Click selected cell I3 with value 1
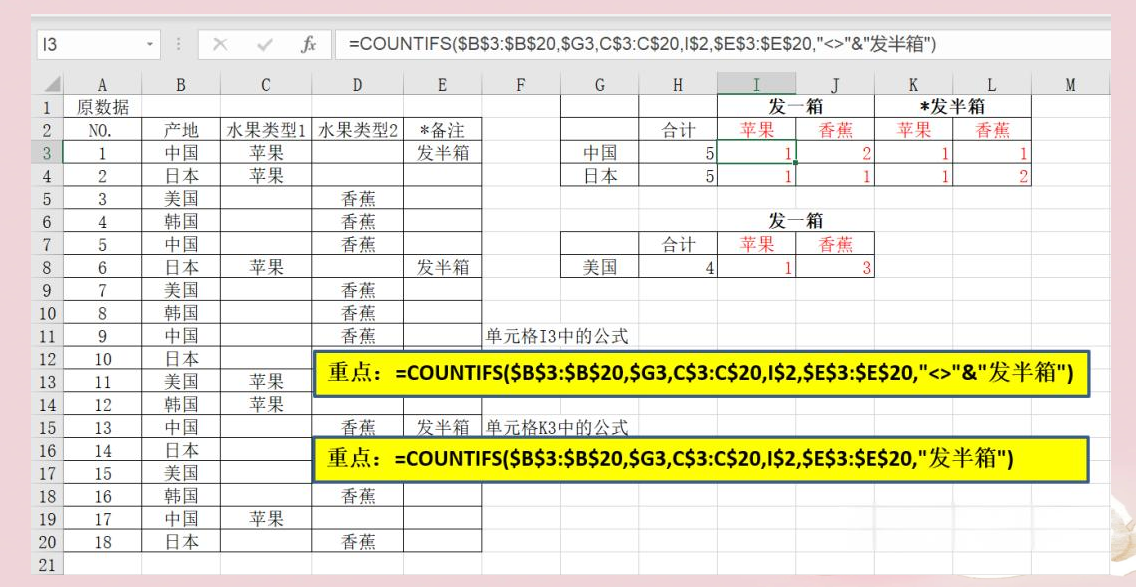This screenshot has height=587, width=1136. coord(756,153)
